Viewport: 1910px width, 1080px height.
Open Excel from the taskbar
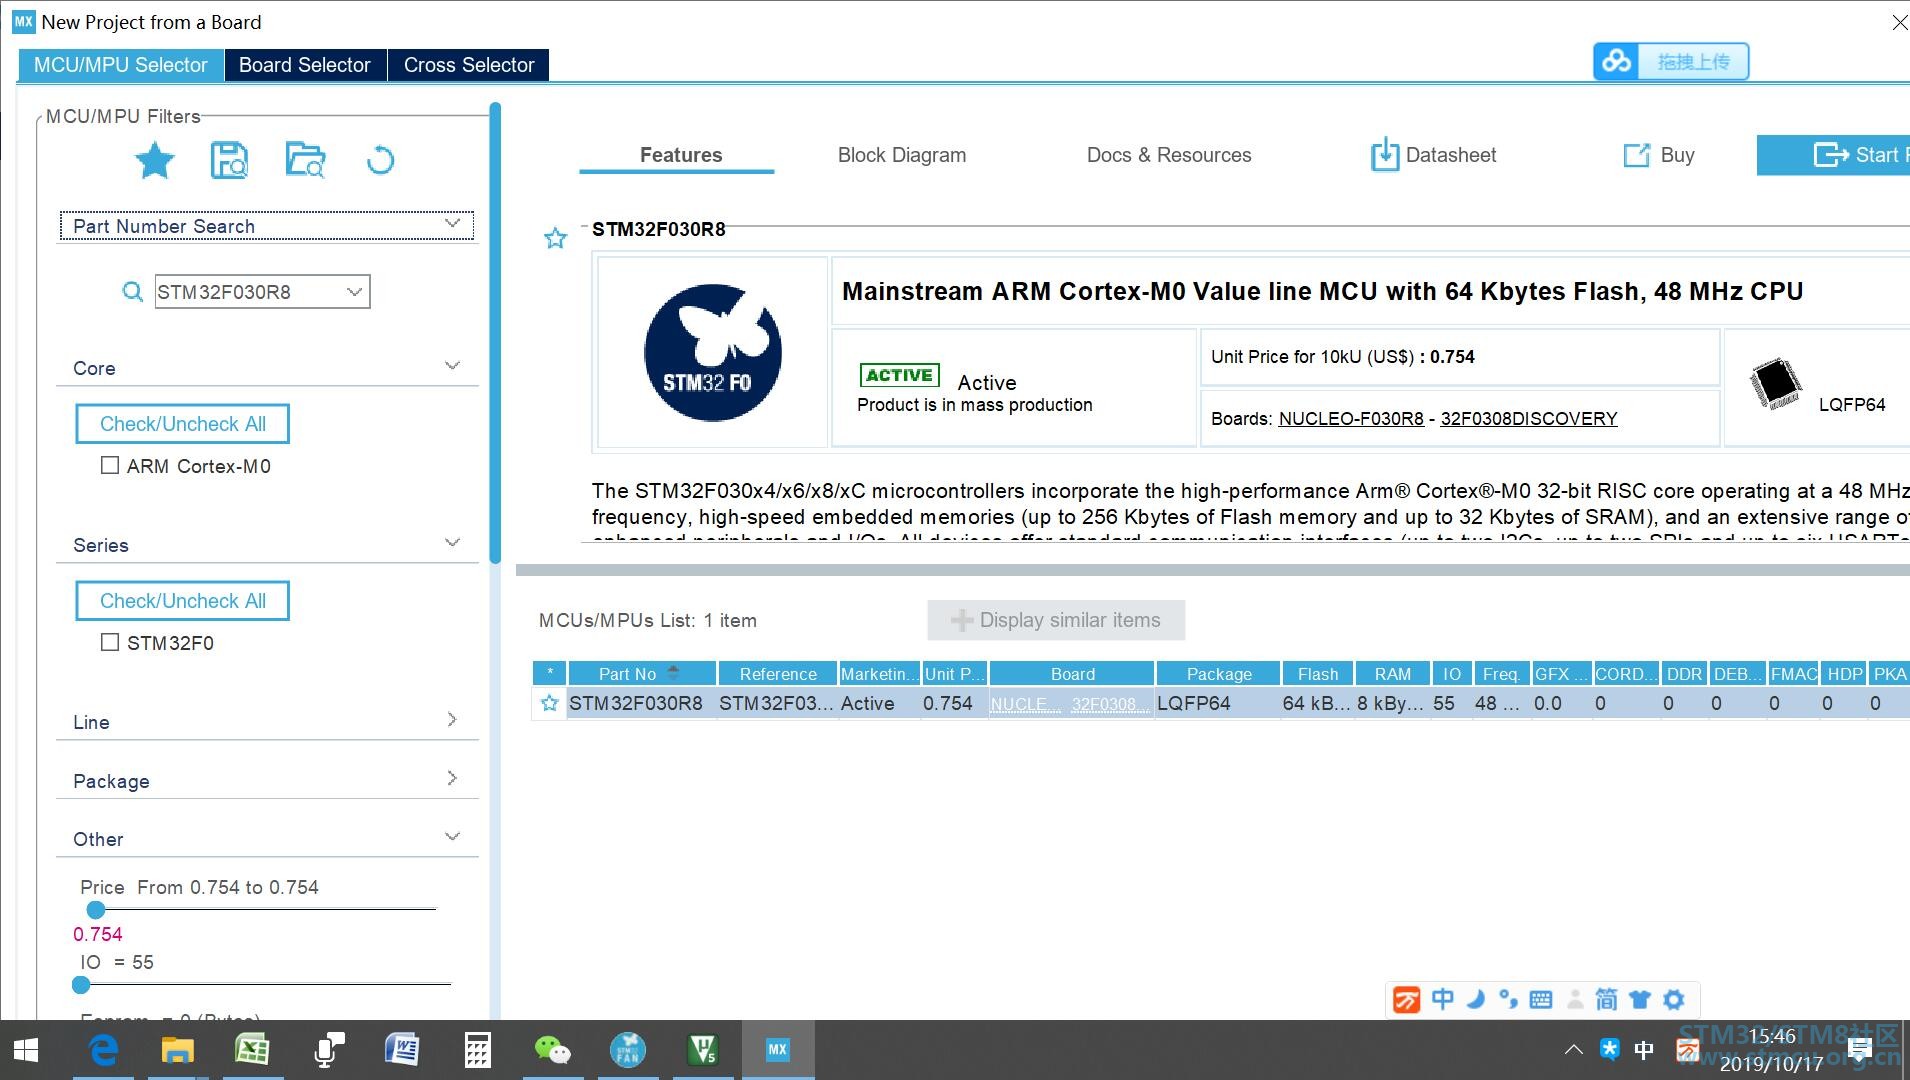click(x=252, y=1050)
